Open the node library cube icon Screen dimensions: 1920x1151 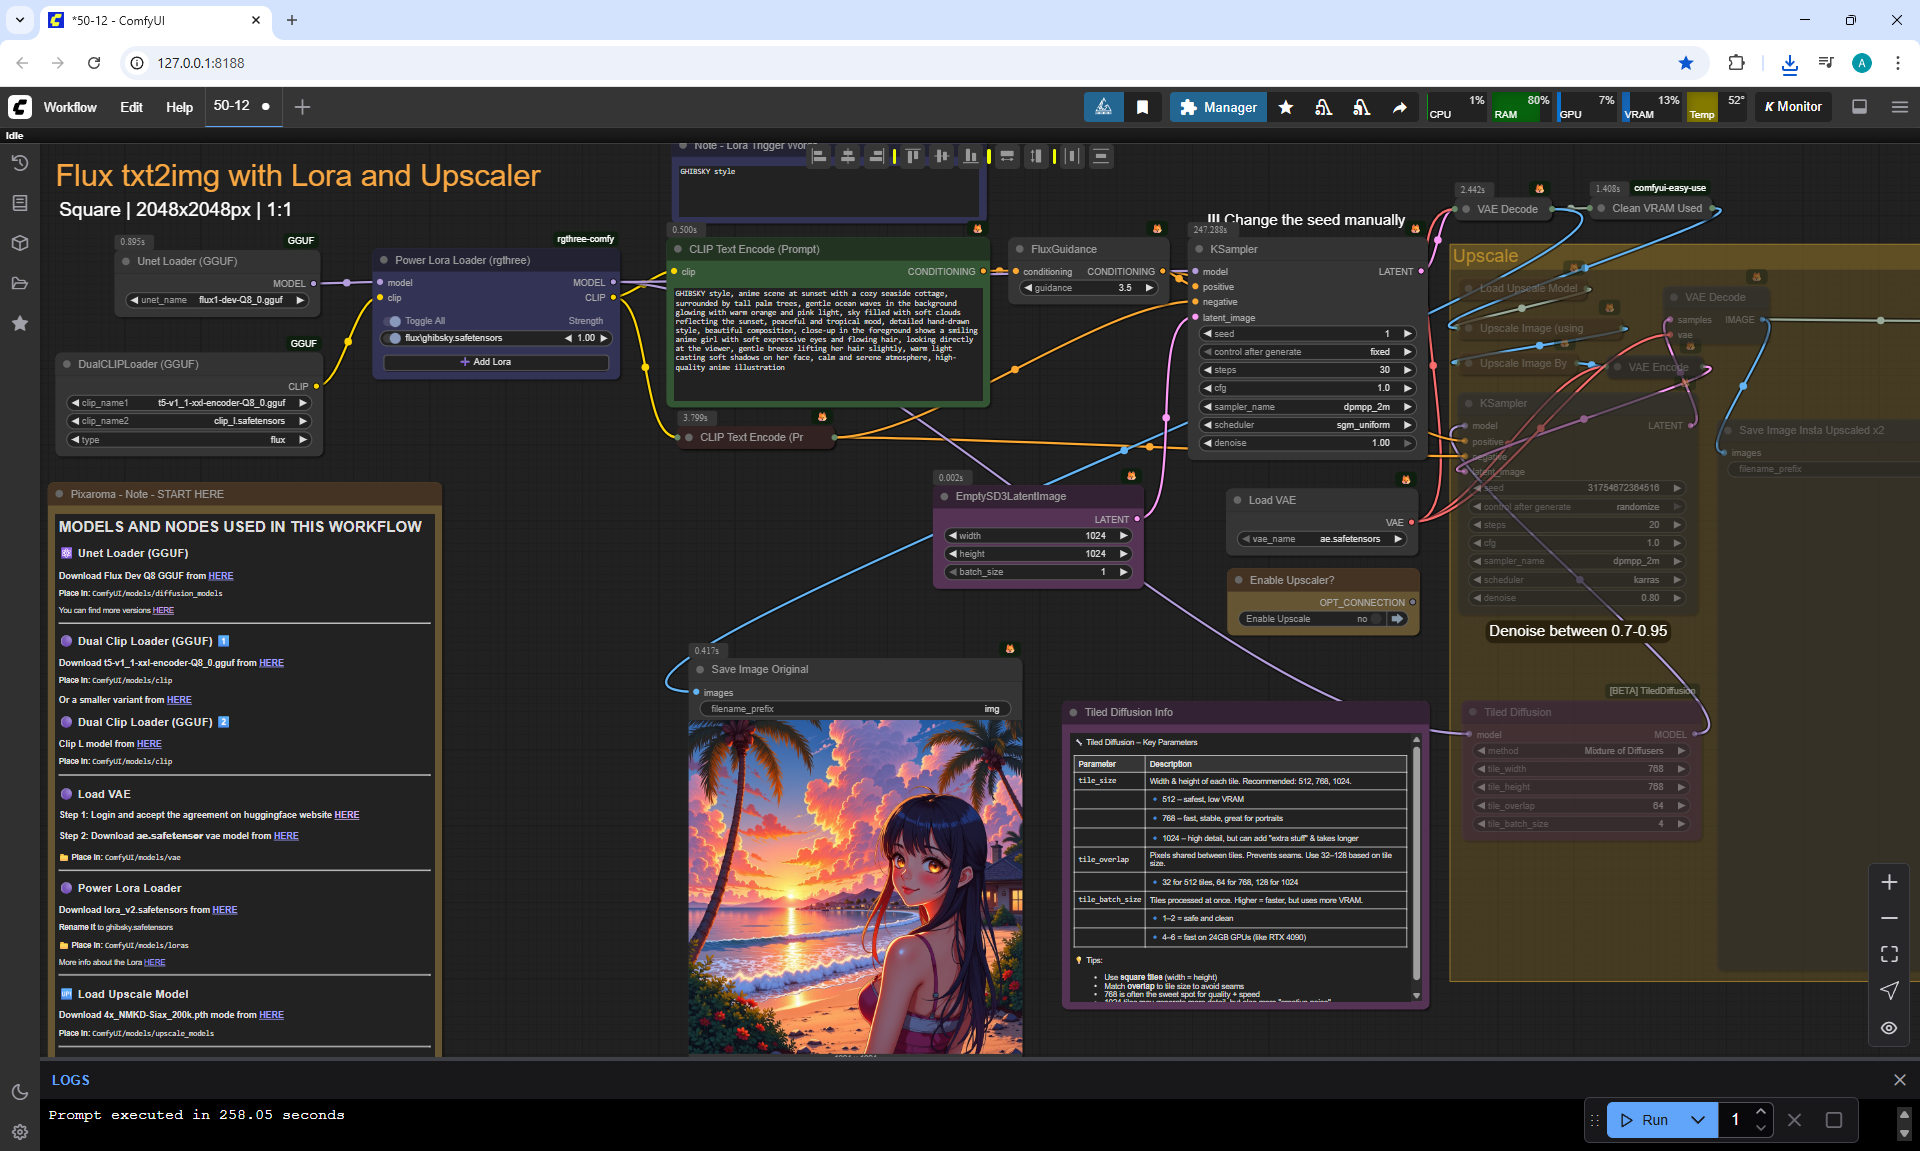click(20, 243)
